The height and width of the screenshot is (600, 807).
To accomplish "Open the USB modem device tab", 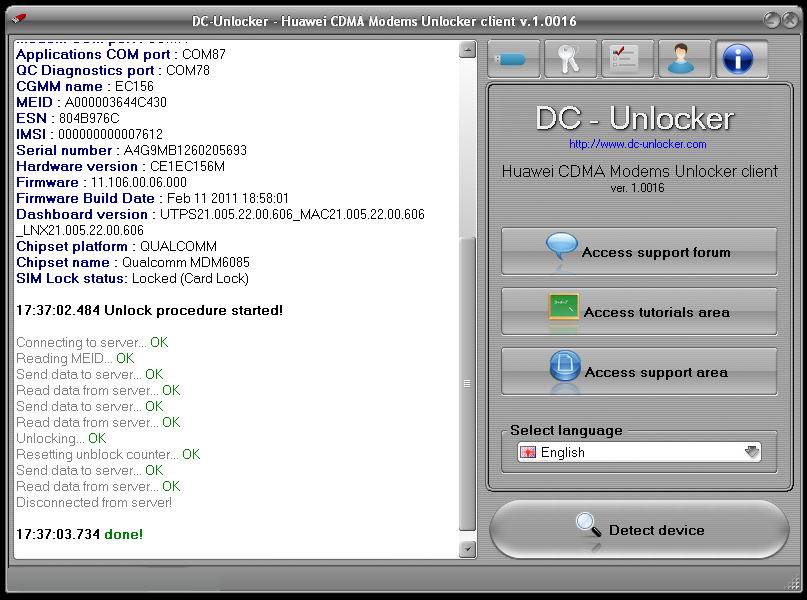I will coord(513,58).
